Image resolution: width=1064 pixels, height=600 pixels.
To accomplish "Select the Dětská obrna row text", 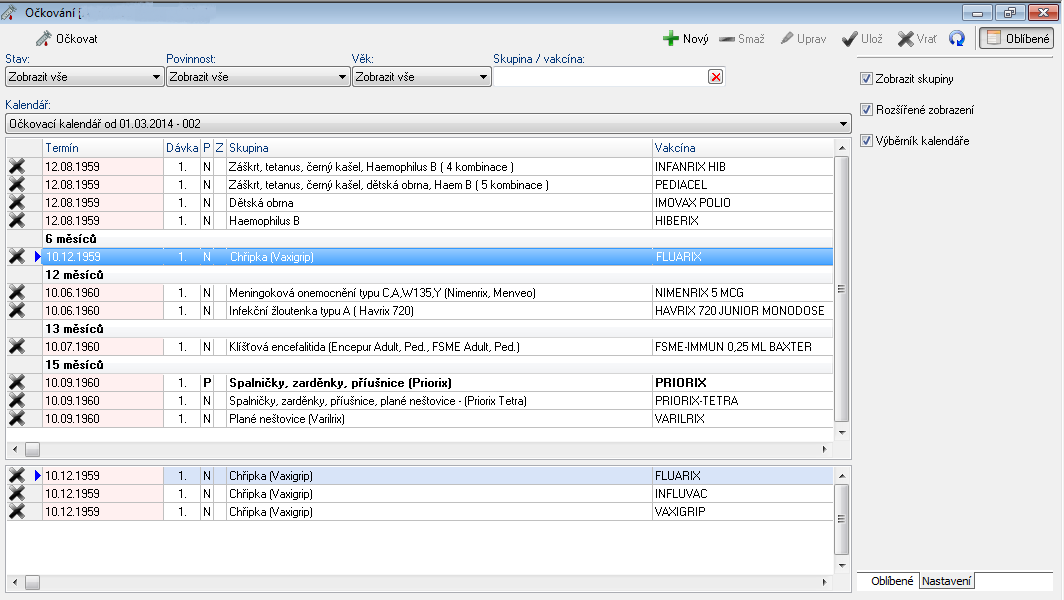I will click(x=261, y=203).
